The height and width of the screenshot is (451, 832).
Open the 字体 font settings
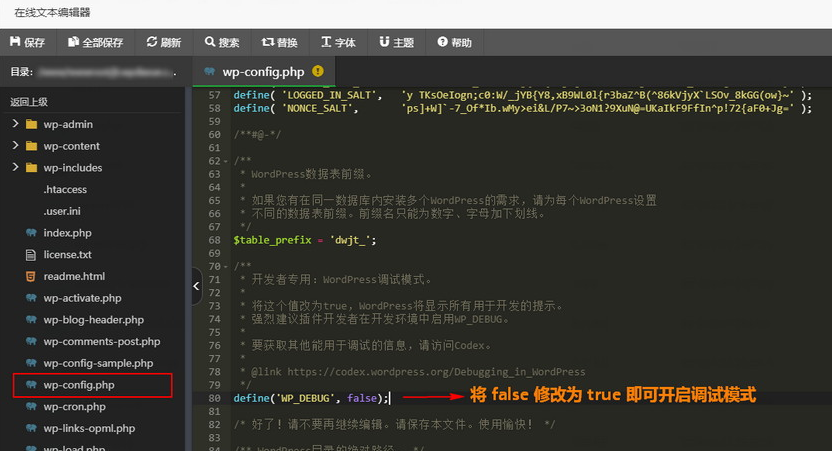[x=338, y=42]
